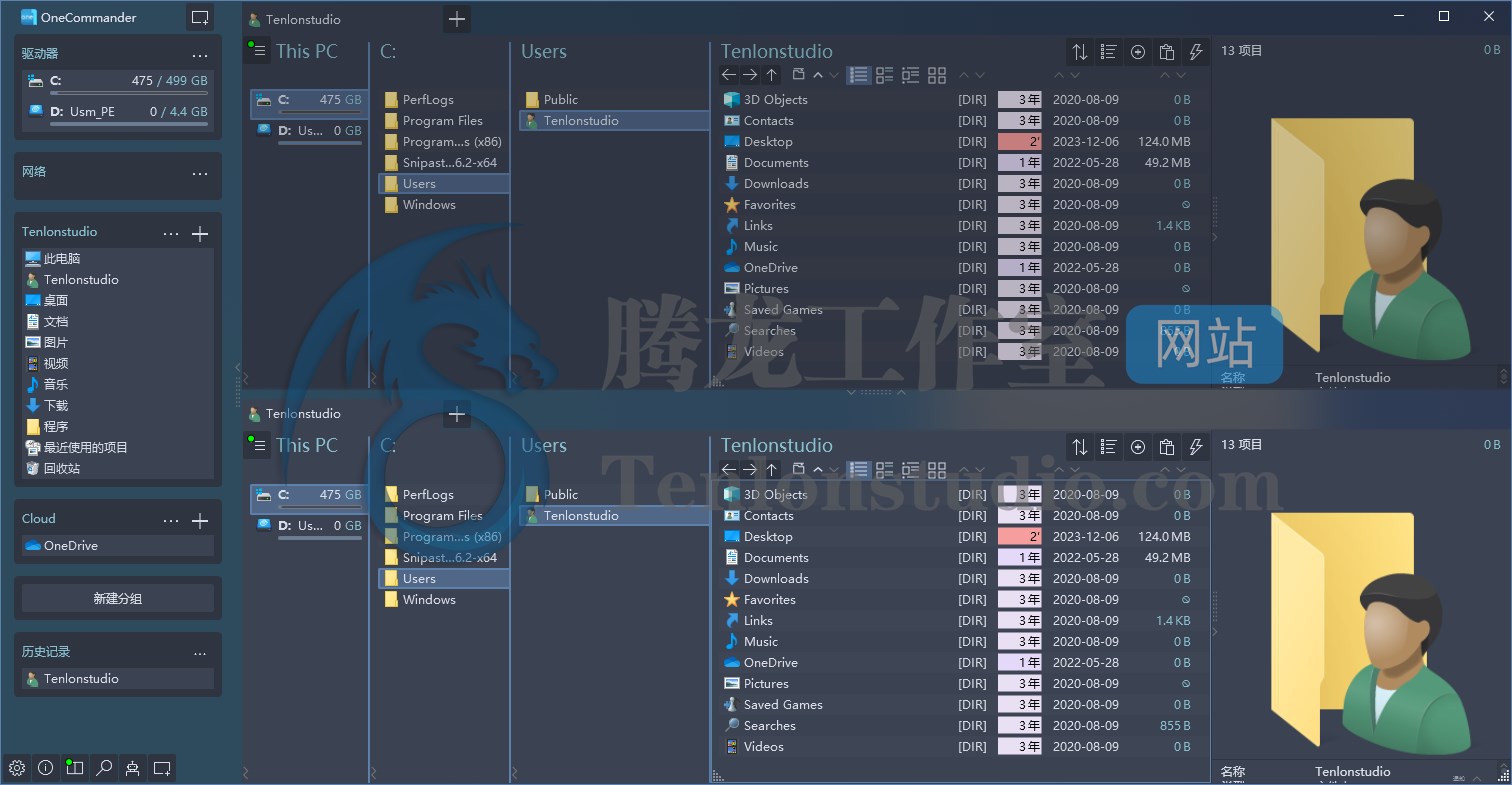The width and height of the screenshot is (1512, 785).
Task: Switch top pane to medium tiles view
Action: 884,75
